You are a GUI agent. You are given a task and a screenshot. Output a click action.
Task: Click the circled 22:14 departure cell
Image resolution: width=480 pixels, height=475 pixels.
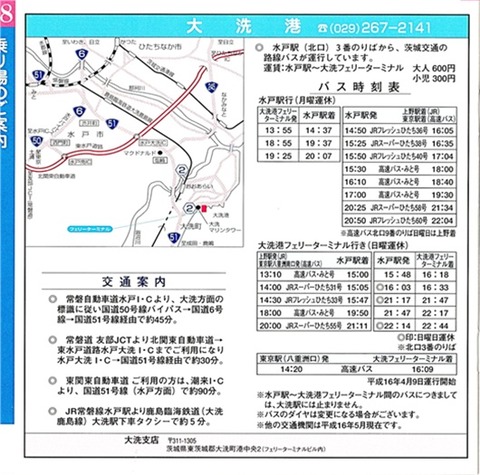pyautogui.click(x=394, y=326)
